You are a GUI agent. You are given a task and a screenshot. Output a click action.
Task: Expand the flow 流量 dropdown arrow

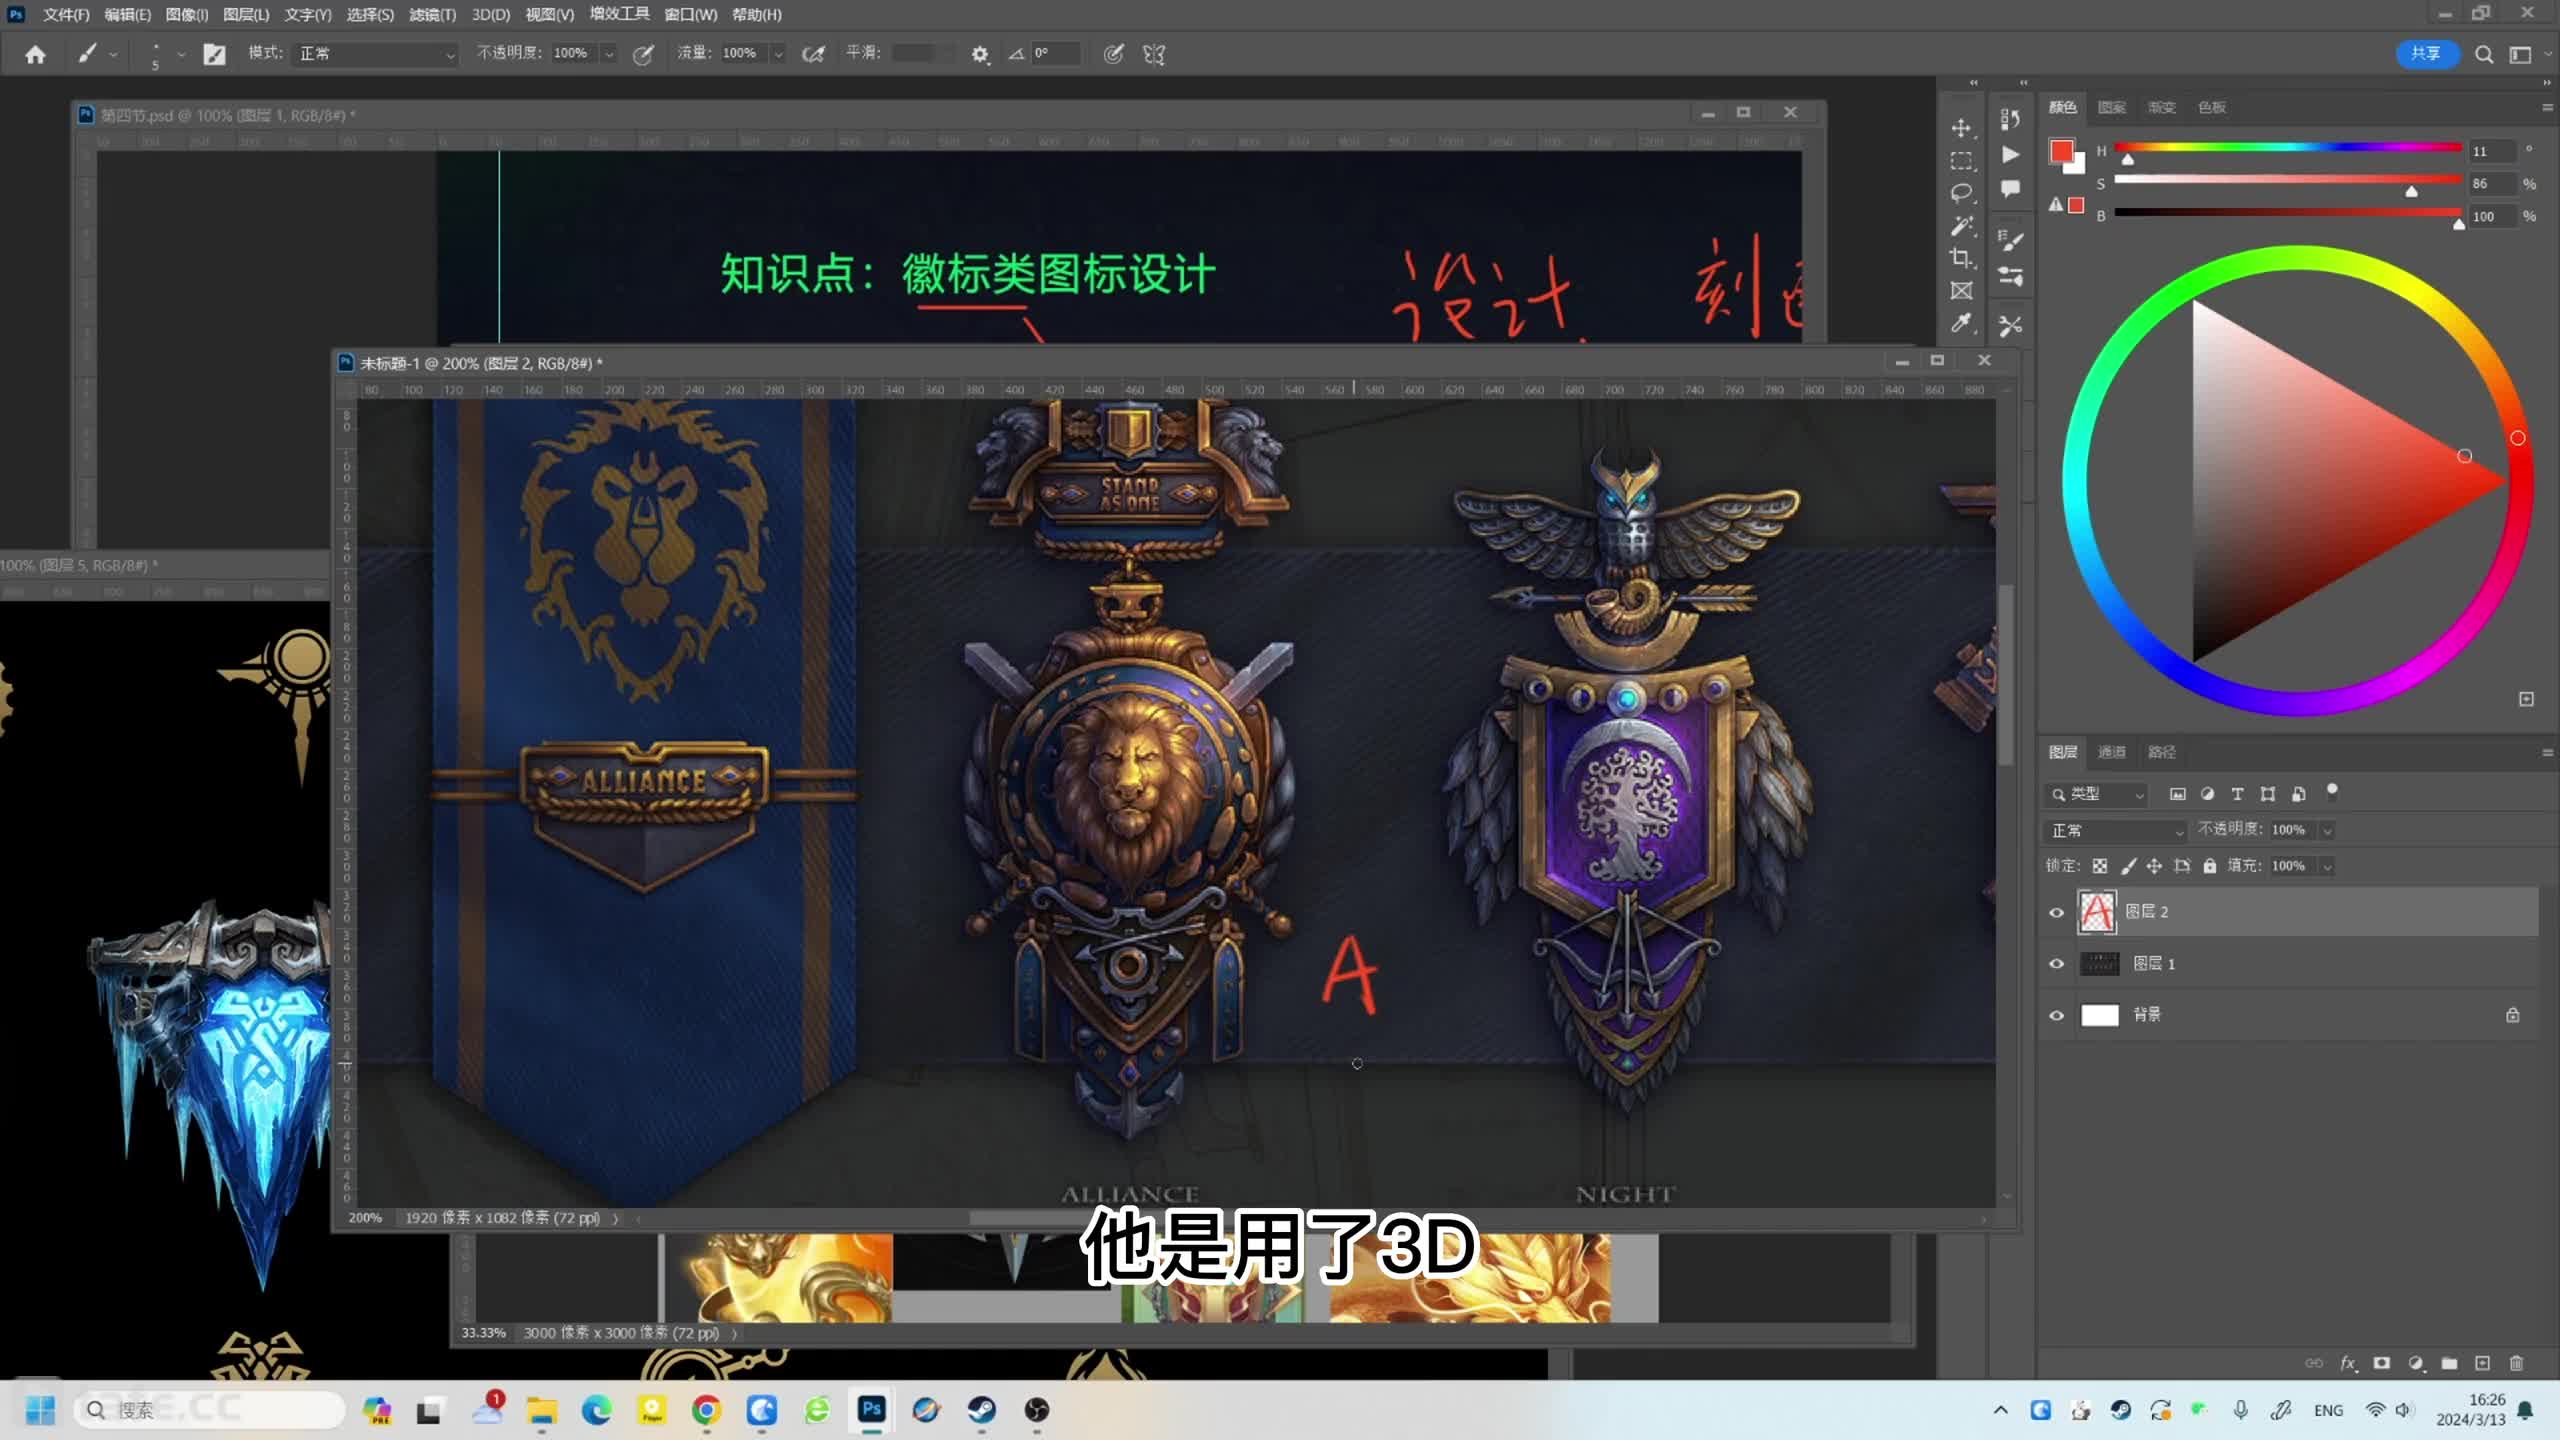[x=778, y=54]
